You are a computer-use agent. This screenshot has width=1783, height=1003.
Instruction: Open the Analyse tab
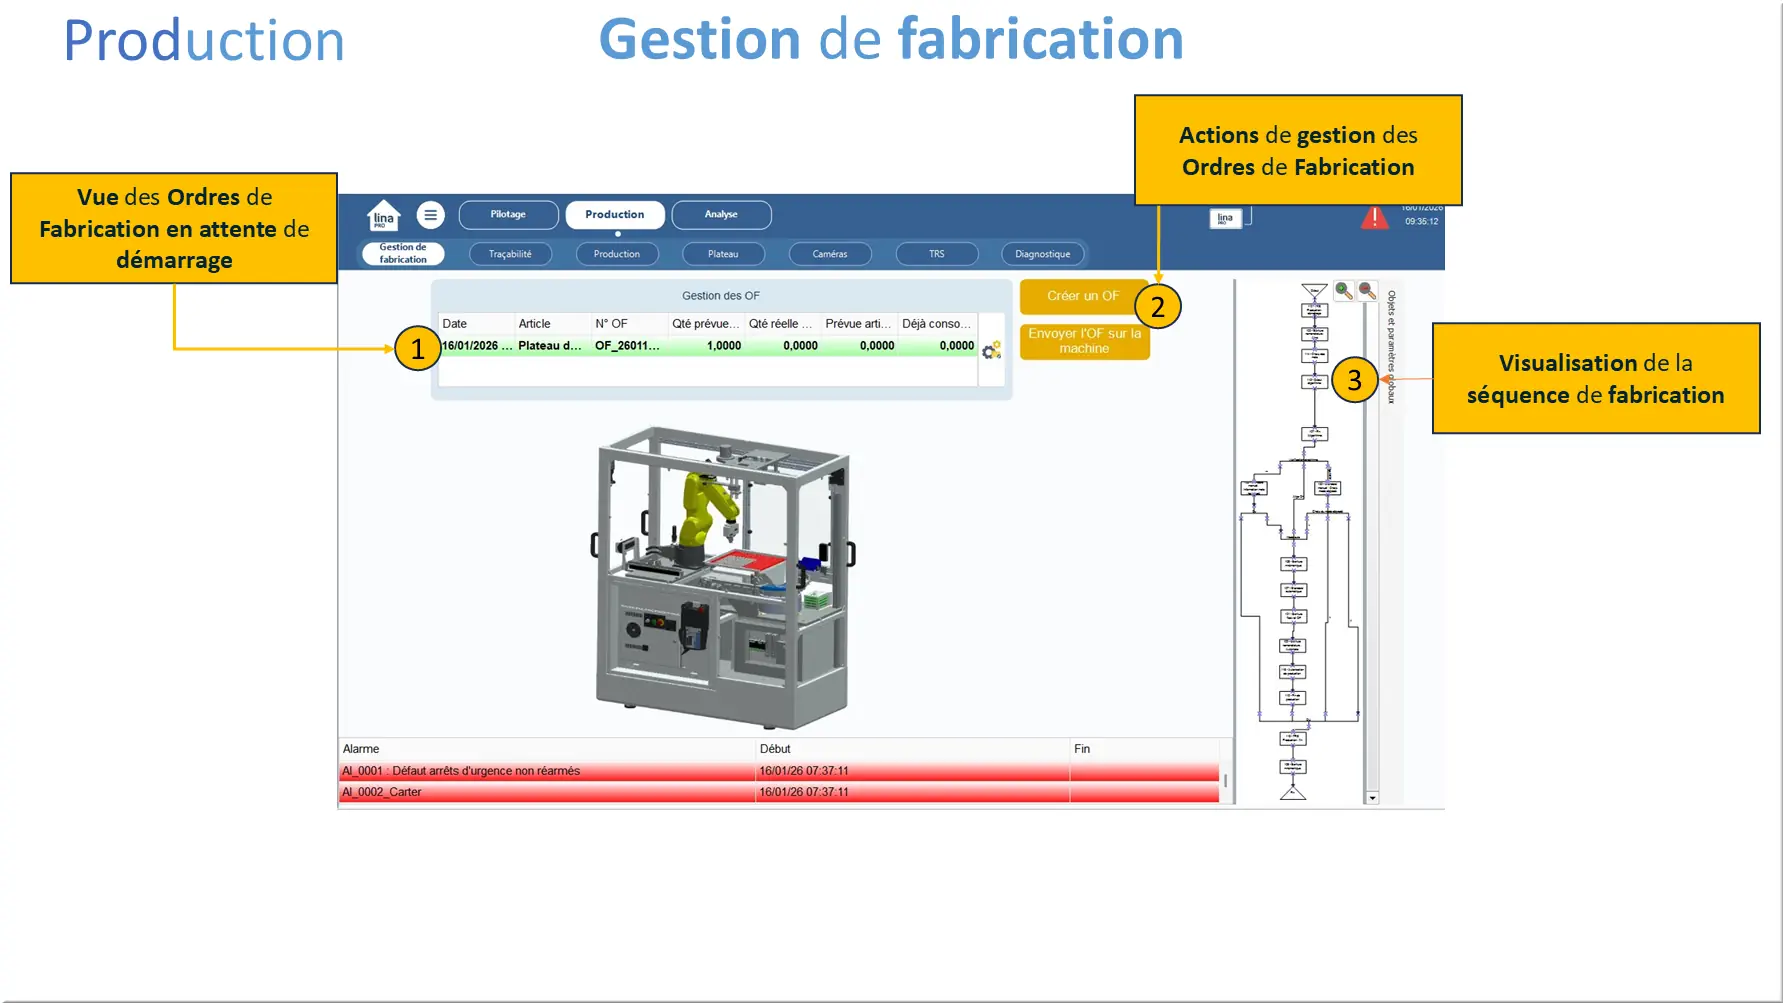point(721,214)
